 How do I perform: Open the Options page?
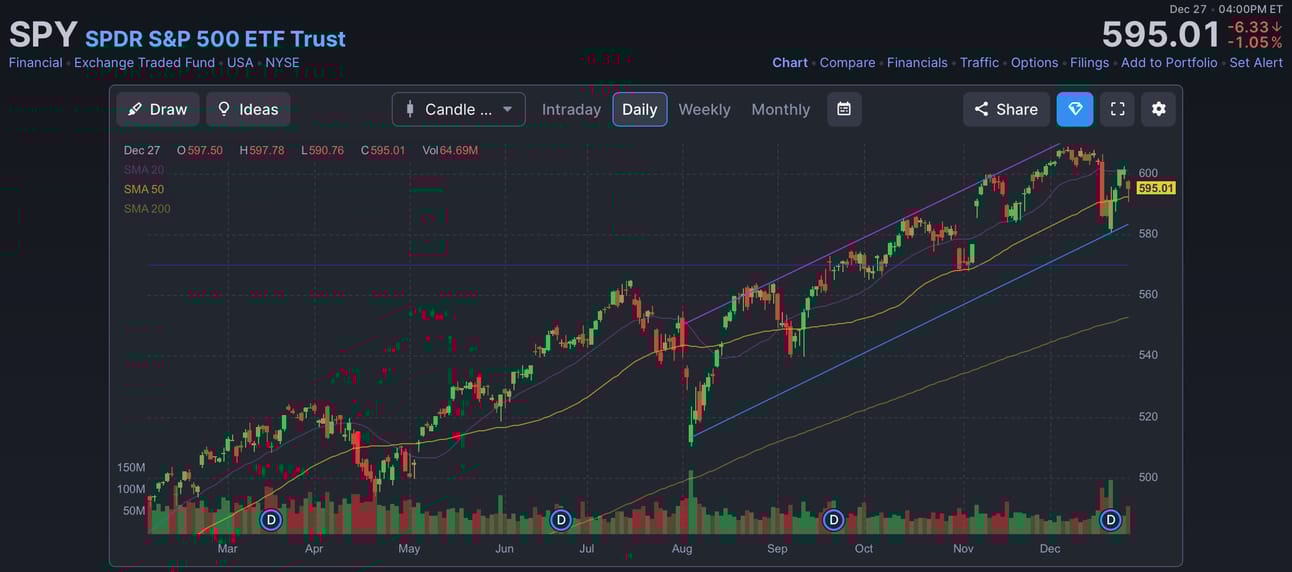1034,62
